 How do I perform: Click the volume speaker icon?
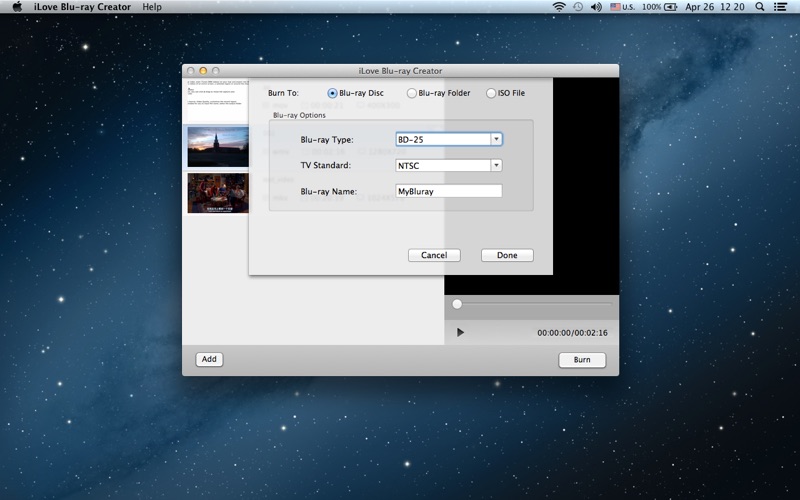point(596,7)
